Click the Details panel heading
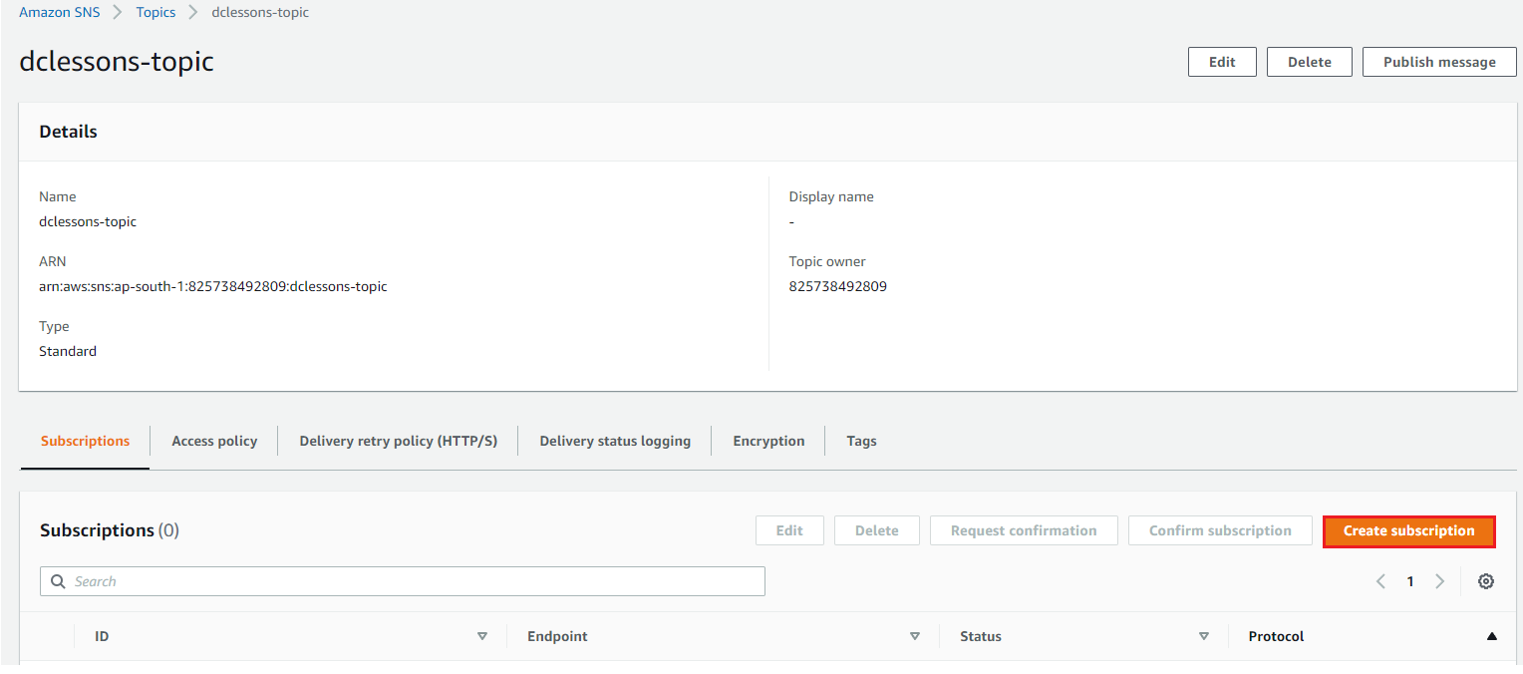Screen dimensions: 1523x674 pos(68,131)
